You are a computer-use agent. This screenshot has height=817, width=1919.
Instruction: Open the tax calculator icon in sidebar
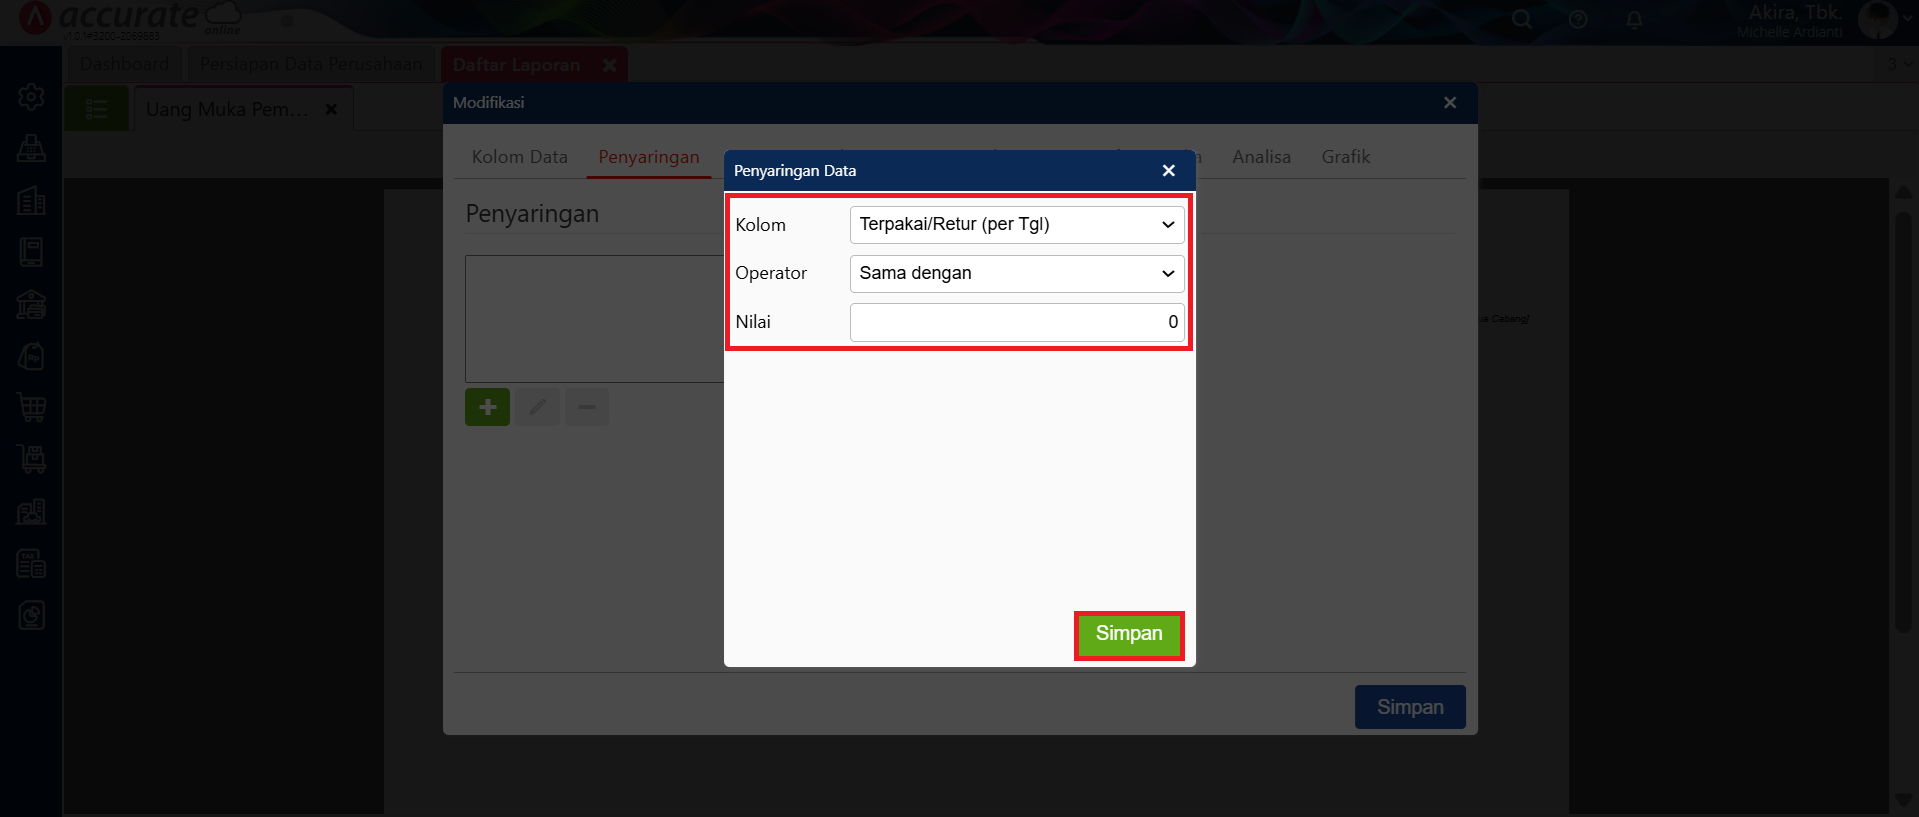point(31,564)
